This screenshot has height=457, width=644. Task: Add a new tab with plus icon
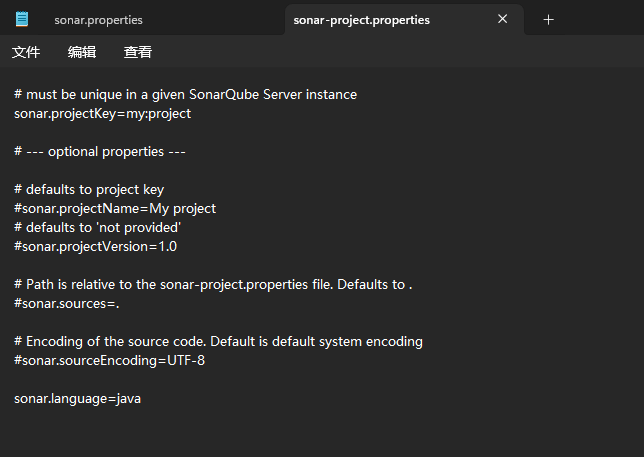548,20
